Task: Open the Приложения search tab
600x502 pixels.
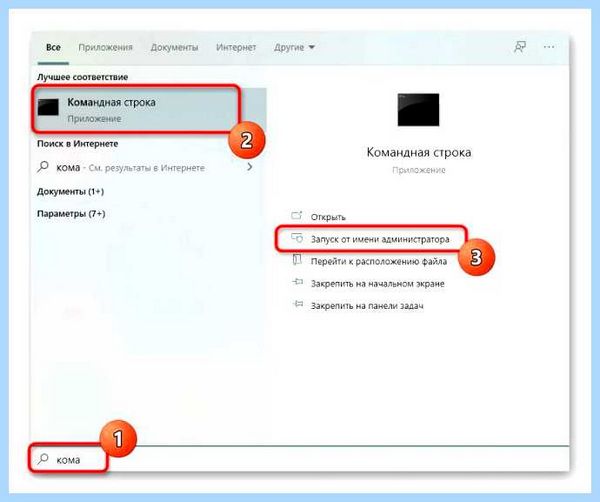Action: click(105, 47)
